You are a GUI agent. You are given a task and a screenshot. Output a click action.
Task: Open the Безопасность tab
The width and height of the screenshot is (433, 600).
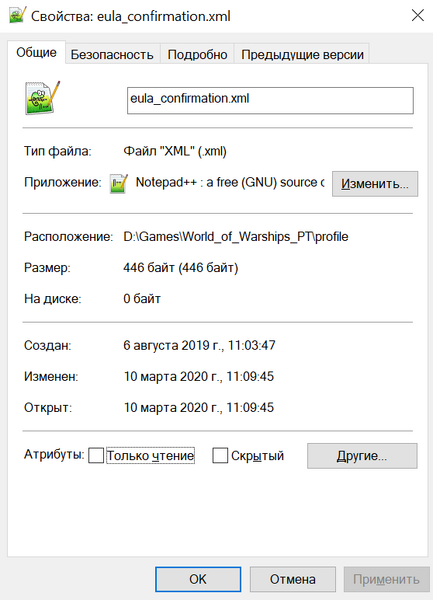tap(112, 55)
